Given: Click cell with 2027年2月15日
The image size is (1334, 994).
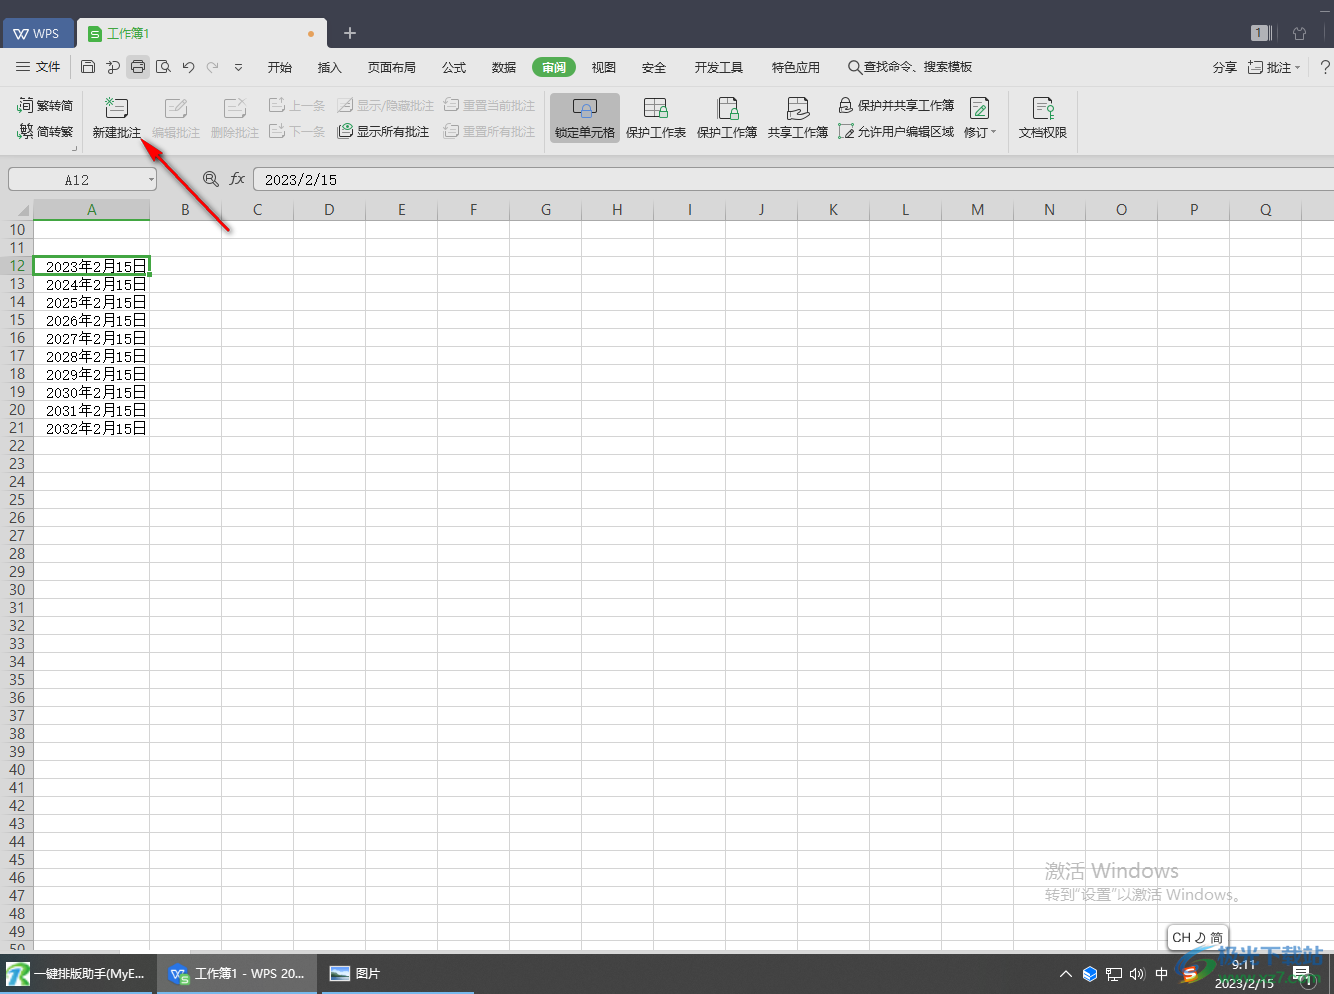Looking at the screenshot, I should point(92,338).
